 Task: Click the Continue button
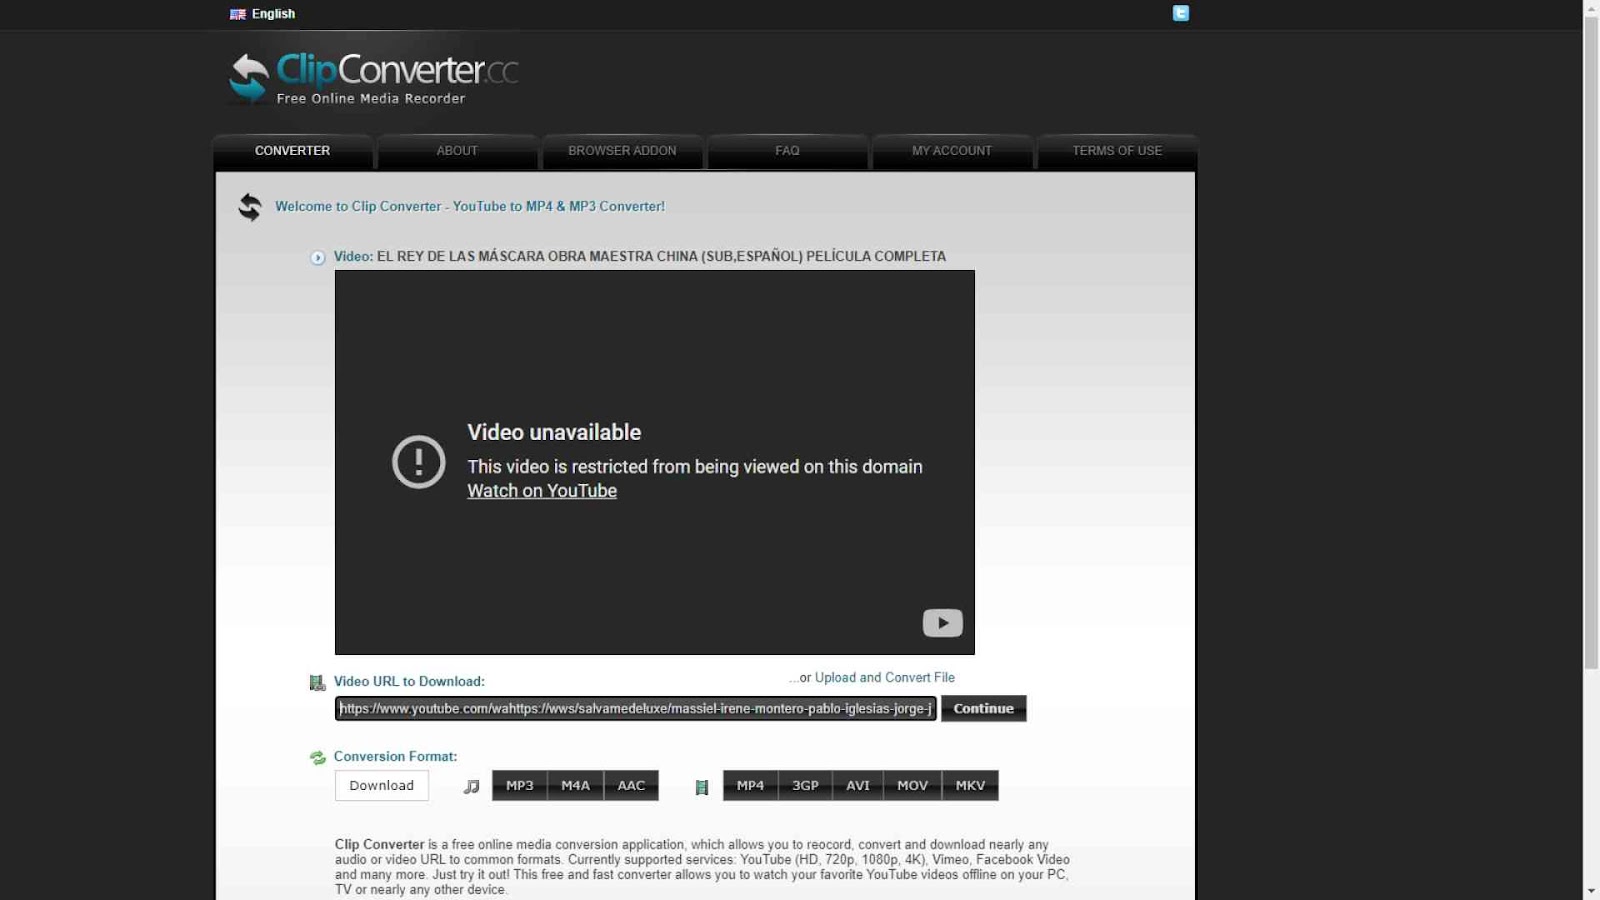click(x=984, y=708)
